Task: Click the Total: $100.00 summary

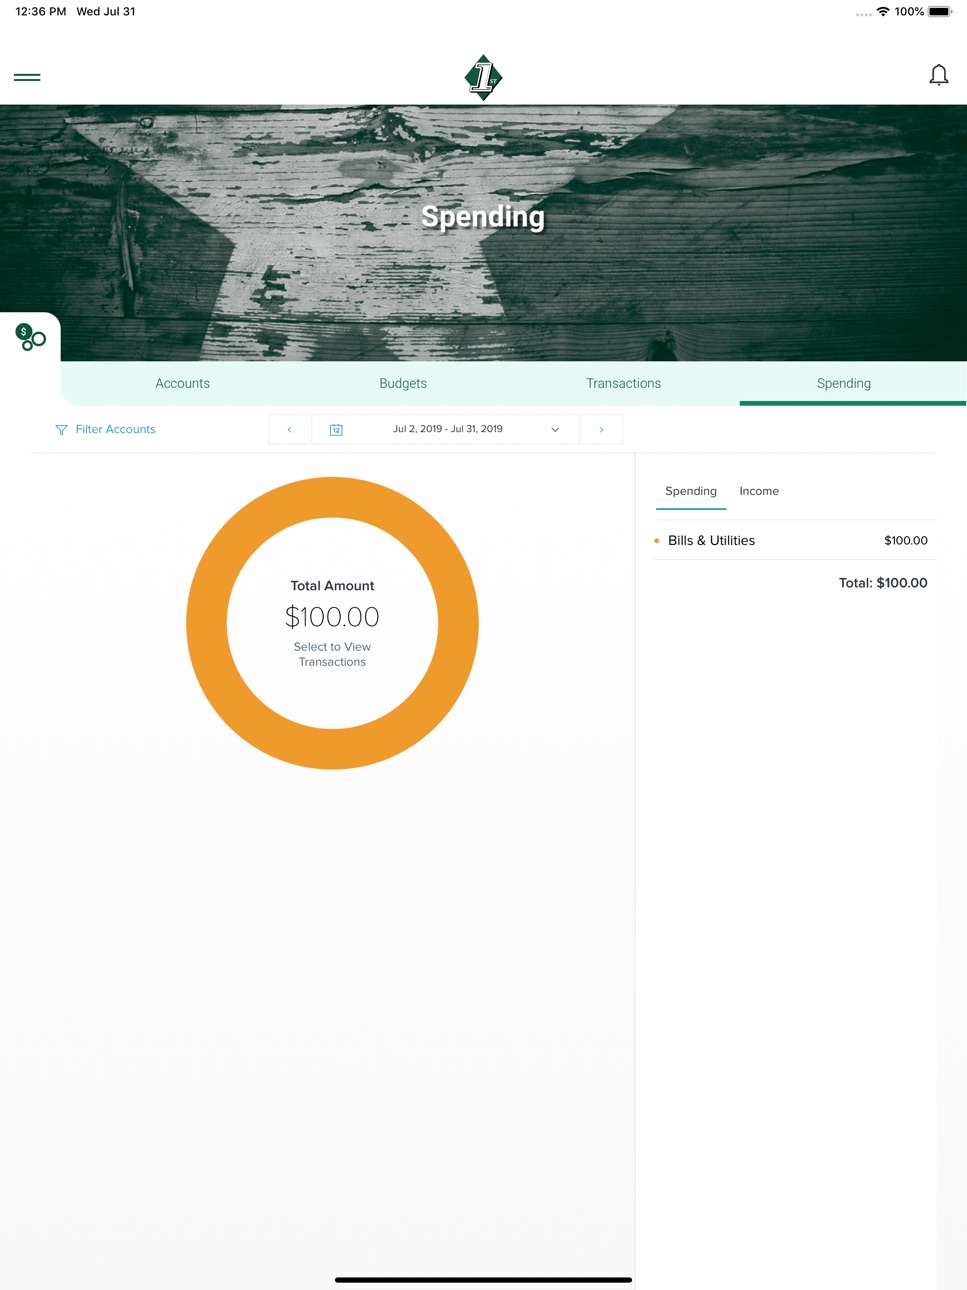Action: 883,583
